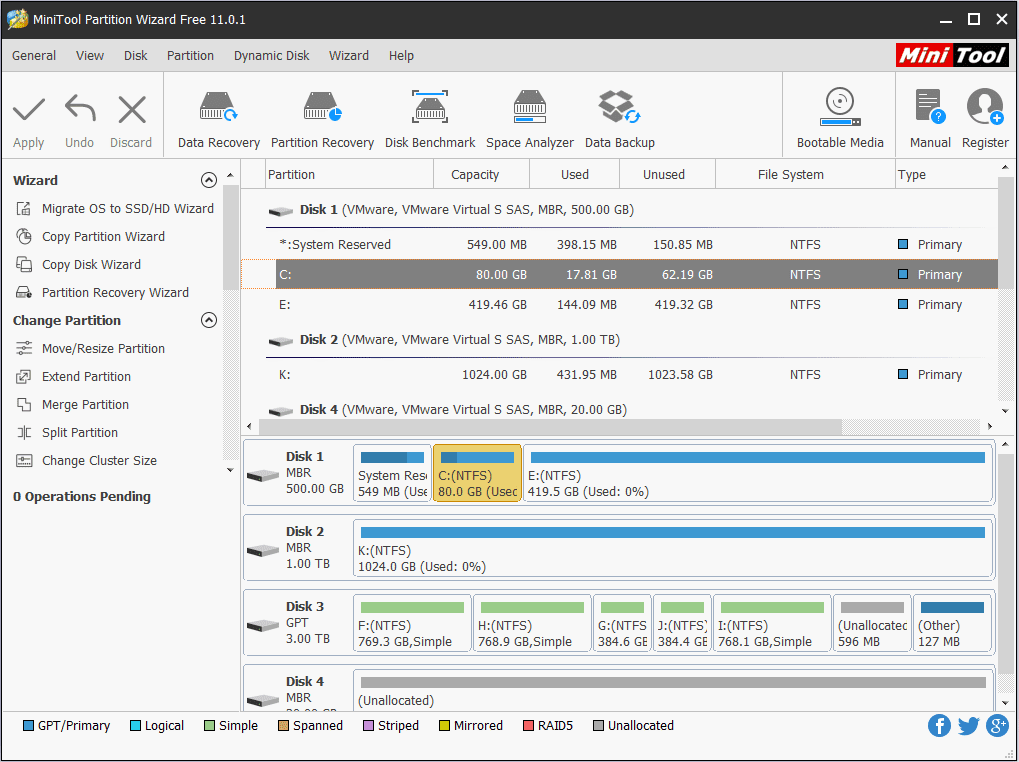Select the E: partition row

619,304
